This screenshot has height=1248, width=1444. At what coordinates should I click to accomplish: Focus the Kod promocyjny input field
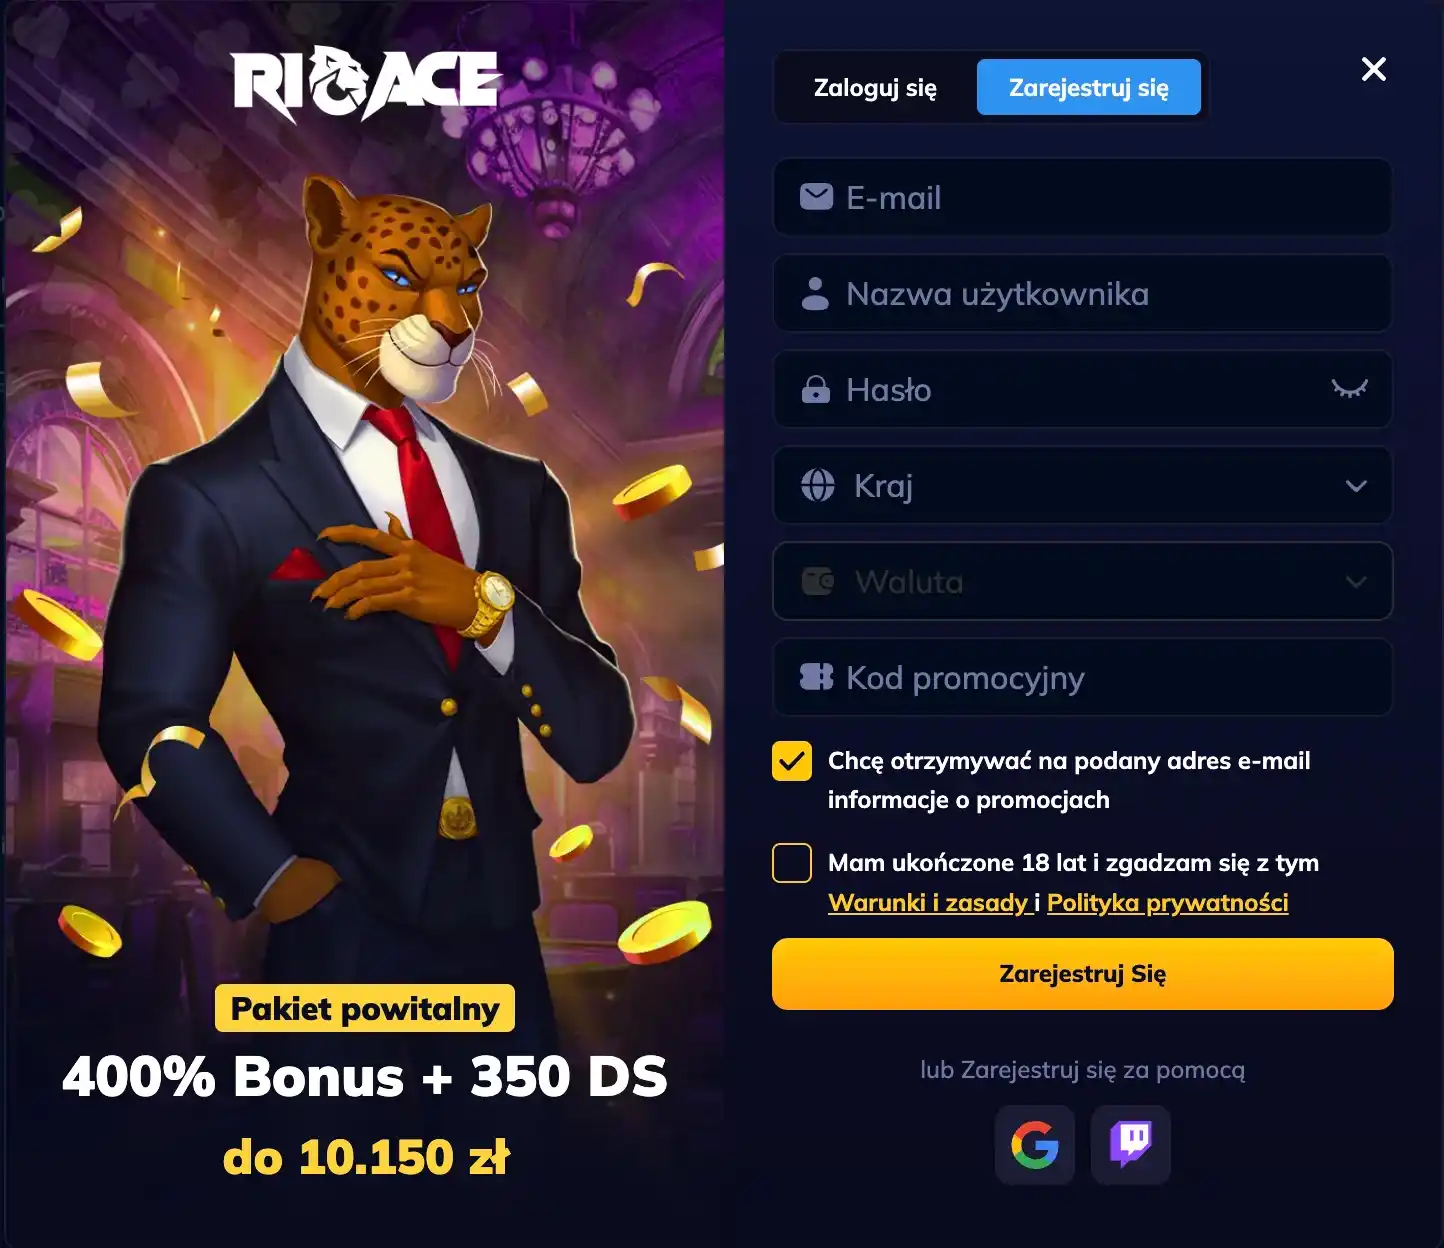coord(1083,677)
